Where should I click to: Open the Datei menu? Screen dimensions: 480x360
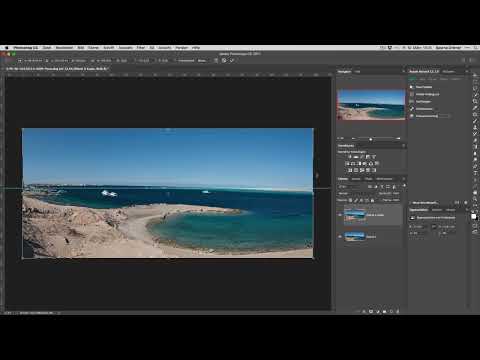coord(47,48)
